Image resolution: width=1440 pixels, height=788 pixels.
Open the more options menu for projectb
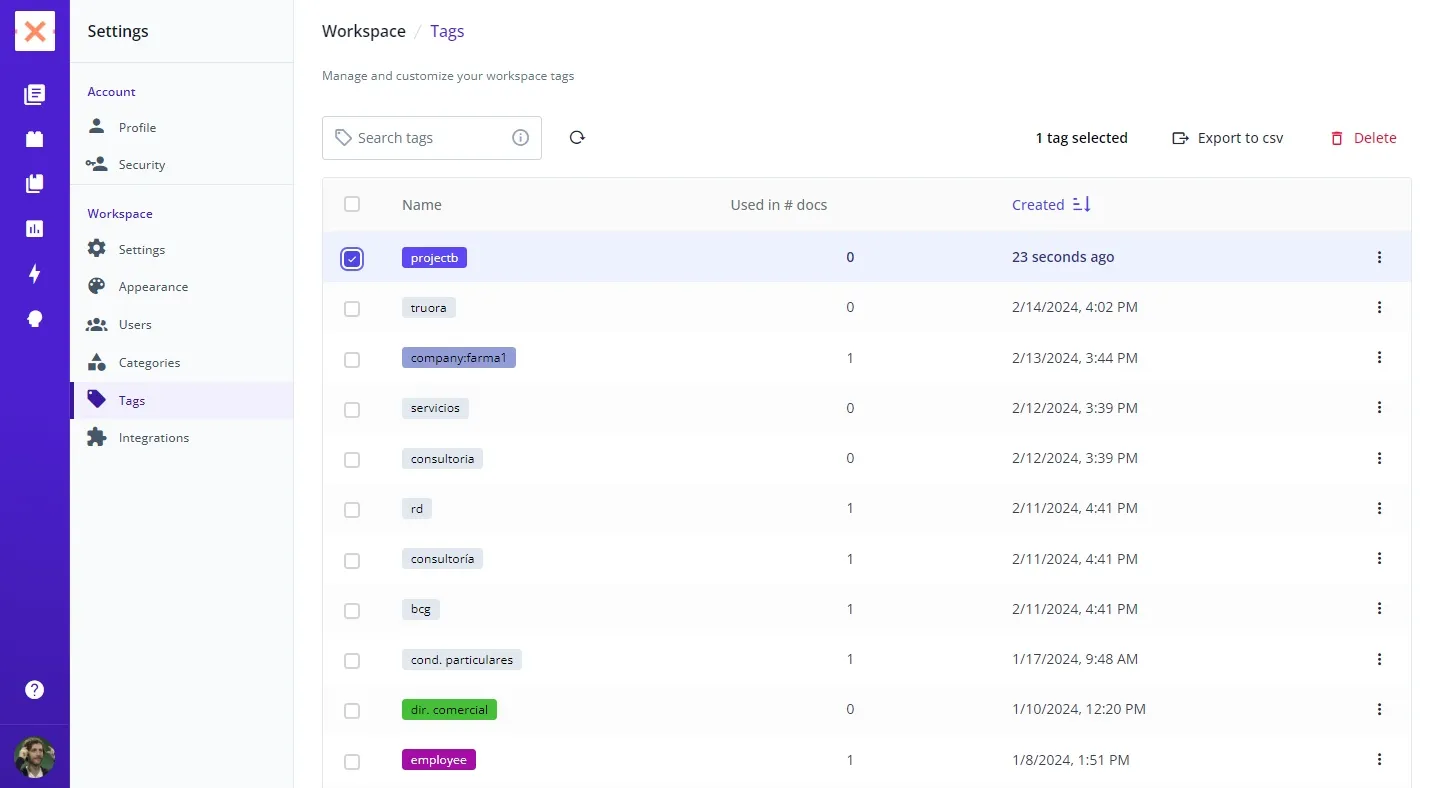pos(1379,257)
